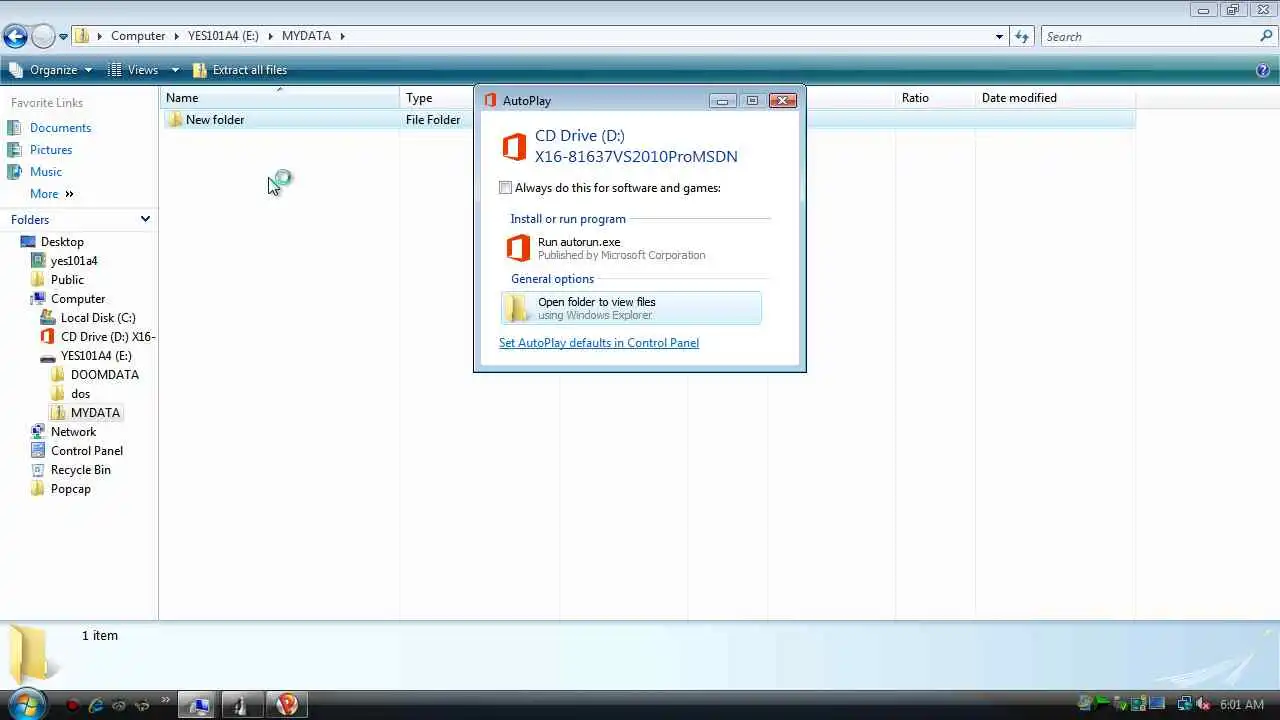The height and width of the screenshot is (720, 1280).
Task: Refresh the folder view
Action: (x=1021, y=37)
